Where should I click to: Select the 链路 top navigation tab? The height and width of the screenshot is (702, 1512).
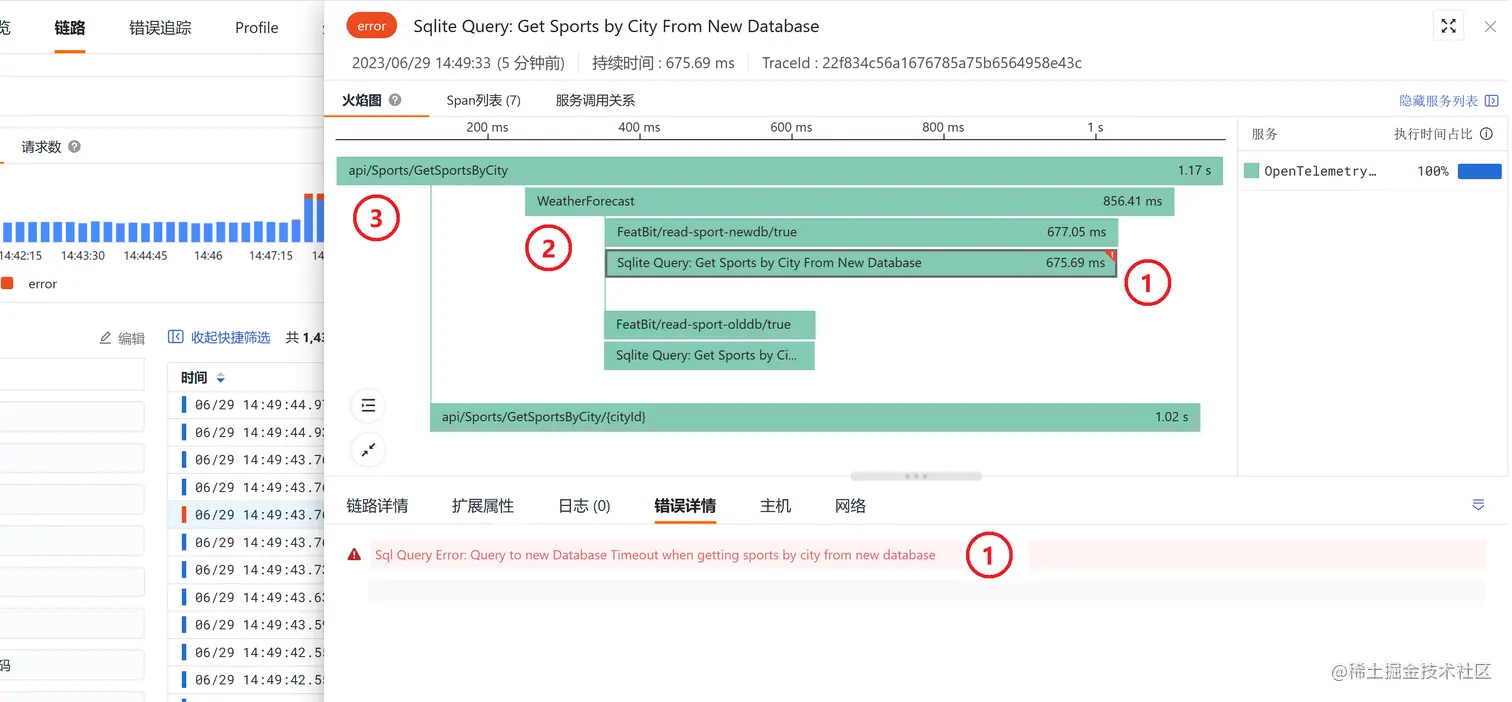point(70,28)
